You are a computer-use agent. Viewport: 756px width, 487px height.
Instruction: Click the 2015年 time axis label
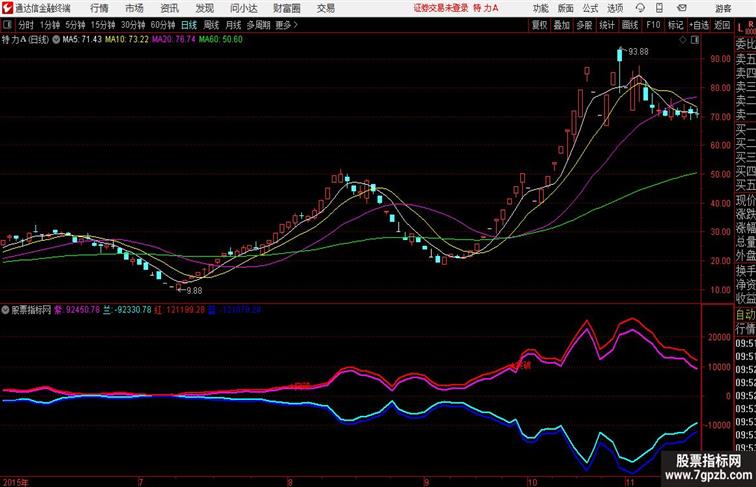[x=15, y=482]
